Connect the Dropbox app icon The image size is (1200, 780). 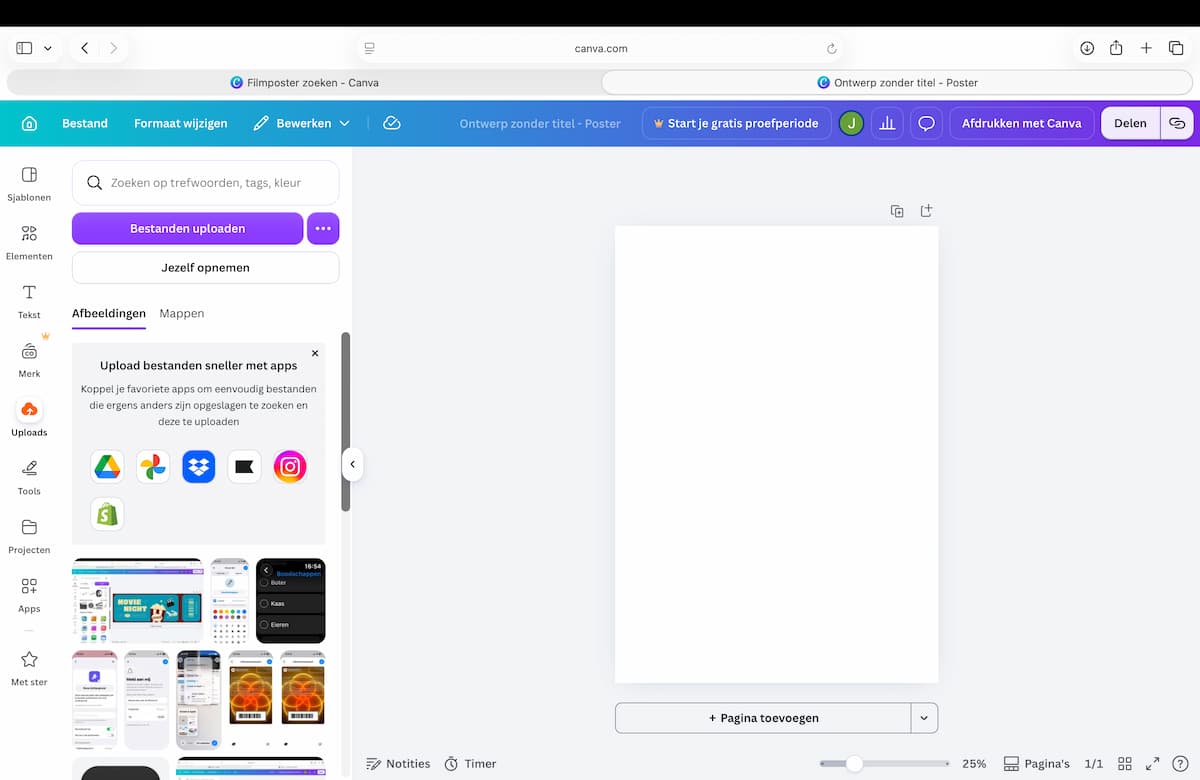click(199, 466)
